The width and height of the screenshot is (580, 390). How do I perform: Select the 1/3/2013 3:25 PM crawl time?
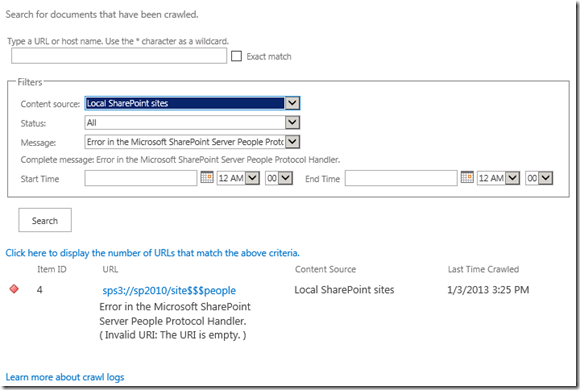[x=488, y=290]
